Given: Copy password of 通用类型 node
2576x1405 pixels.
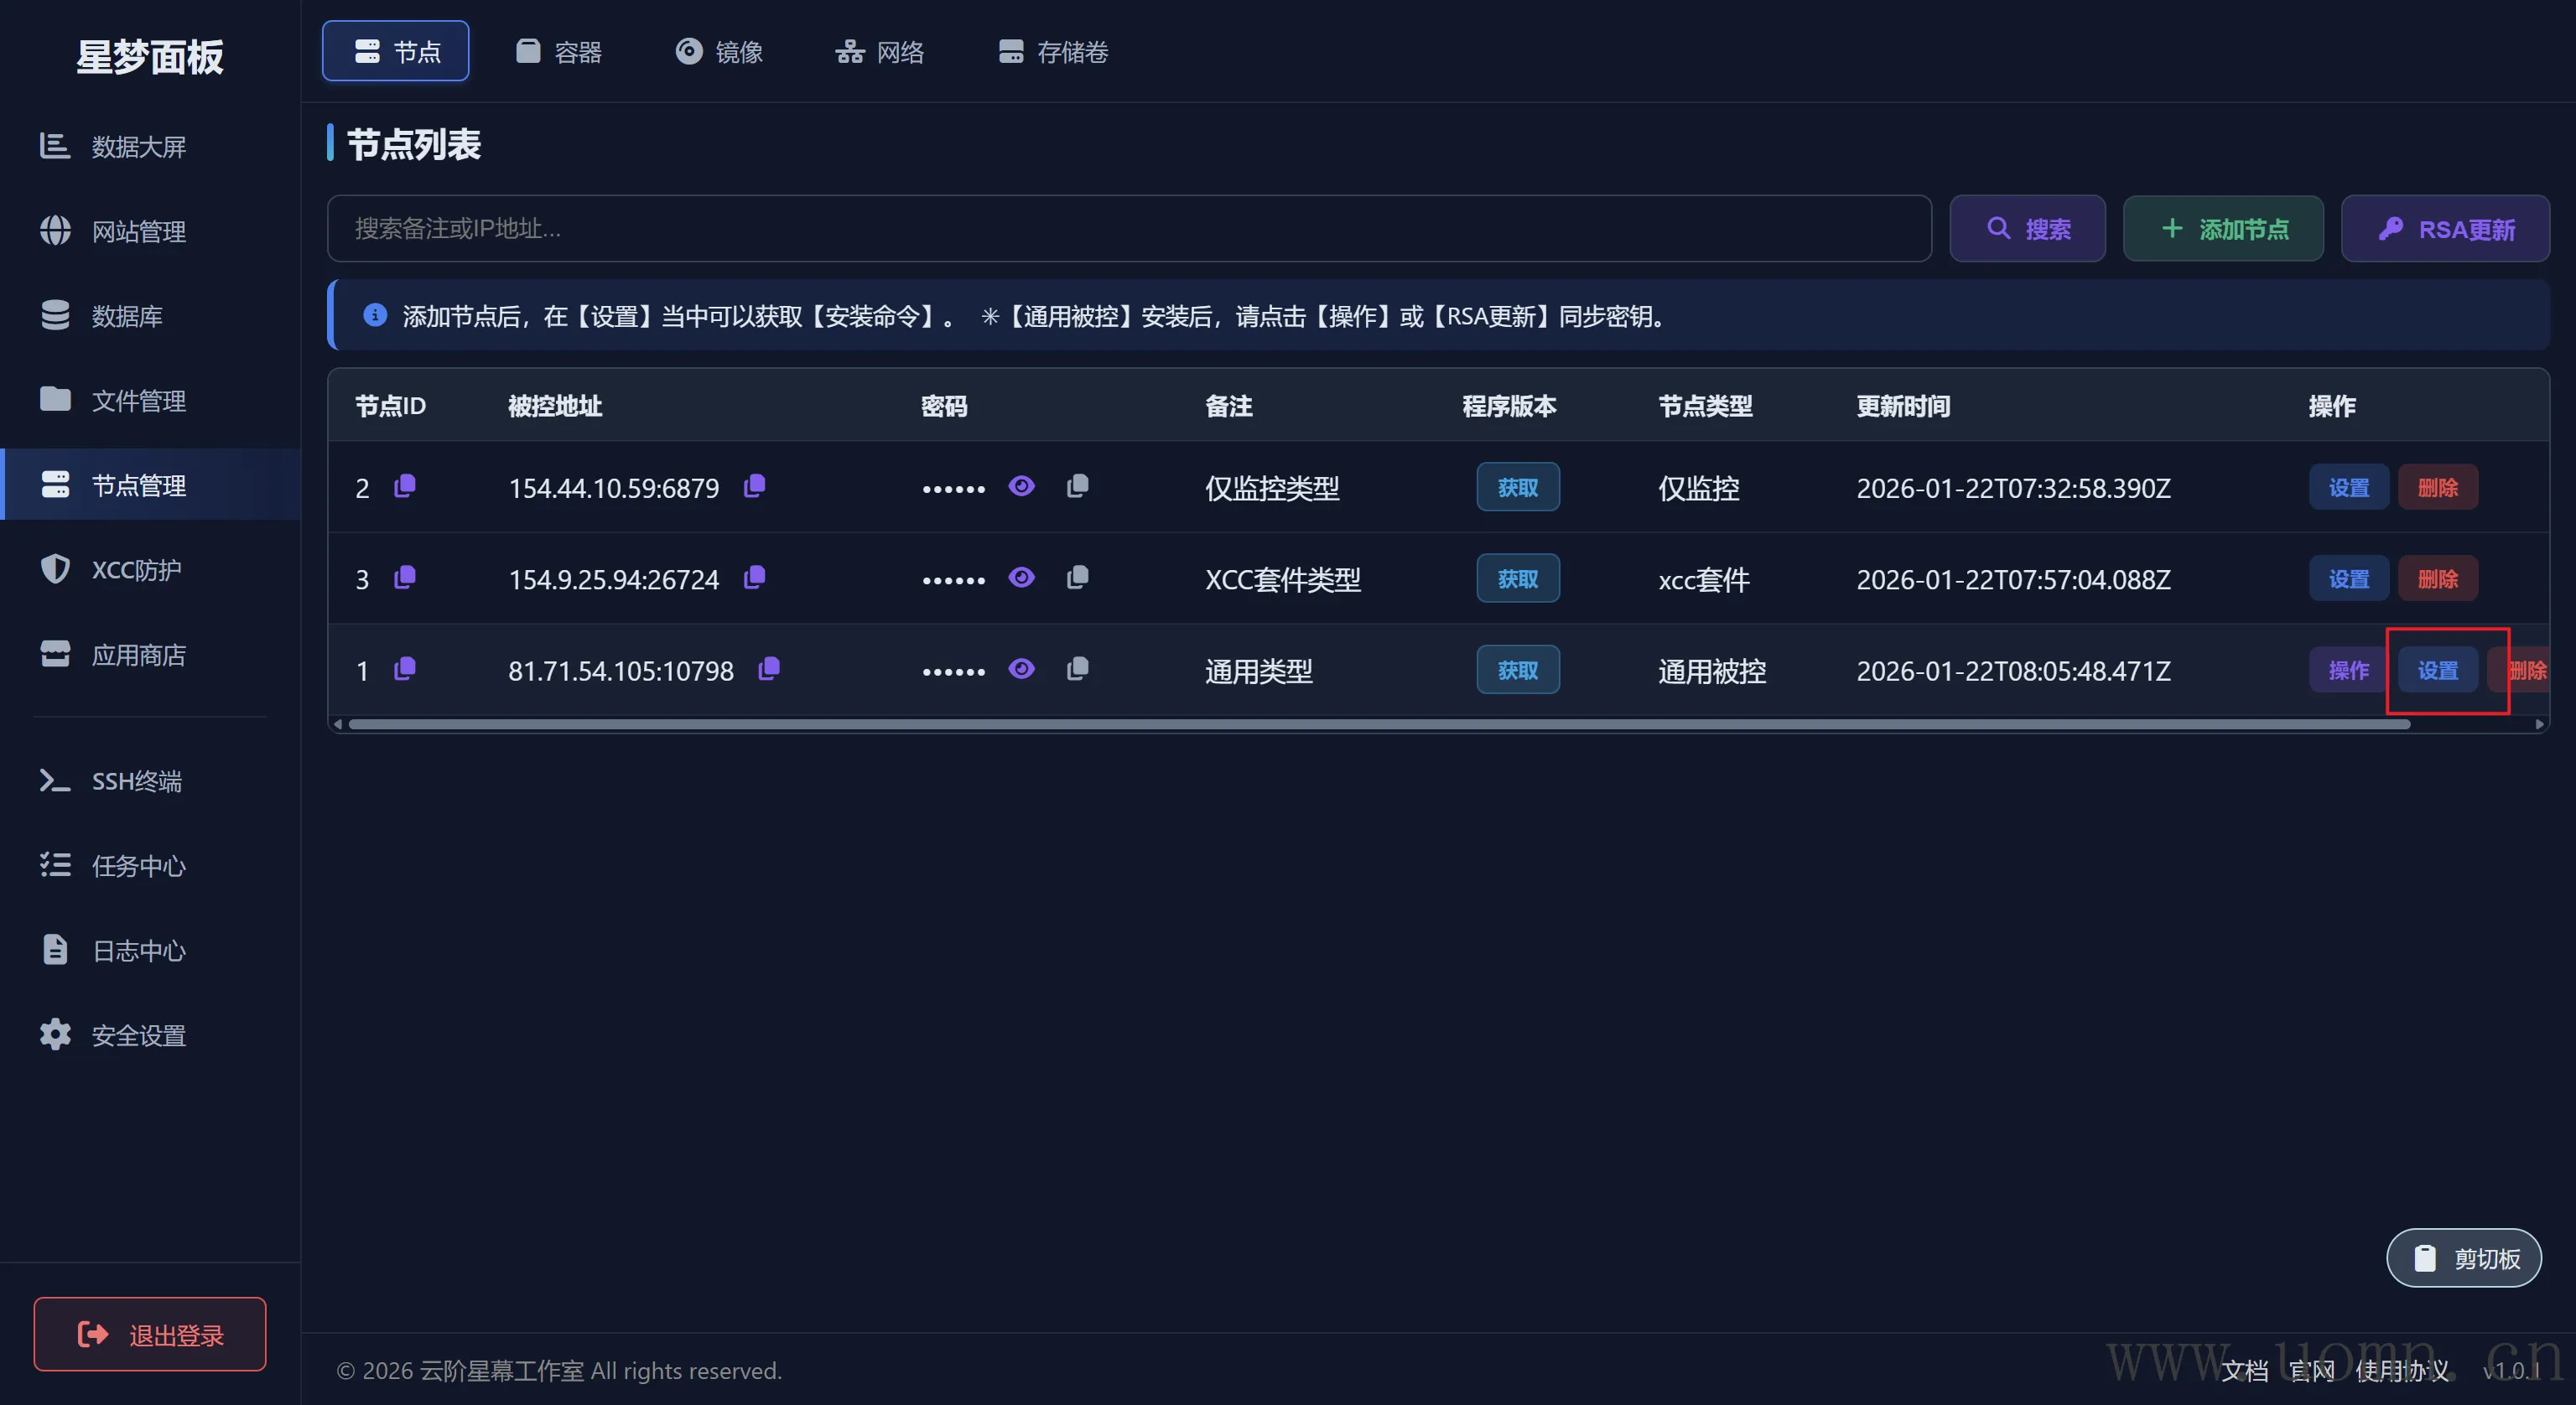Looking at the screenshot, I should coord(1077,670).
